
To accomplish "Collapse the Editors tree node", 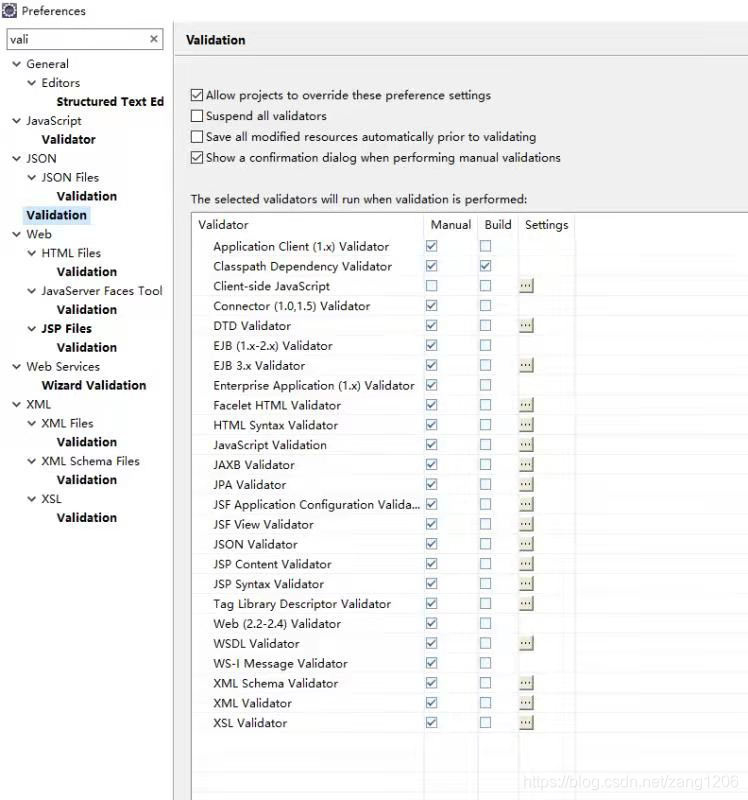I will coord(32,83).
